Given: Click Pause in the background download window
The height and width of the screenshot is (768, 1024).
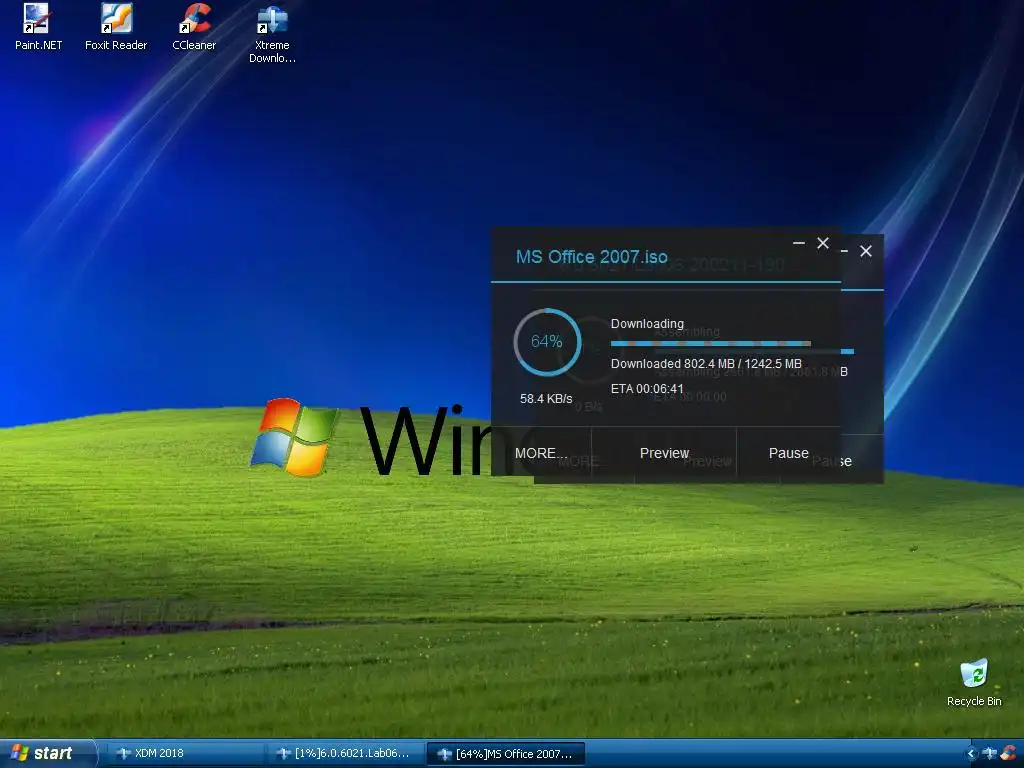Looking at the screenshot, I should (x=845, y=461).
